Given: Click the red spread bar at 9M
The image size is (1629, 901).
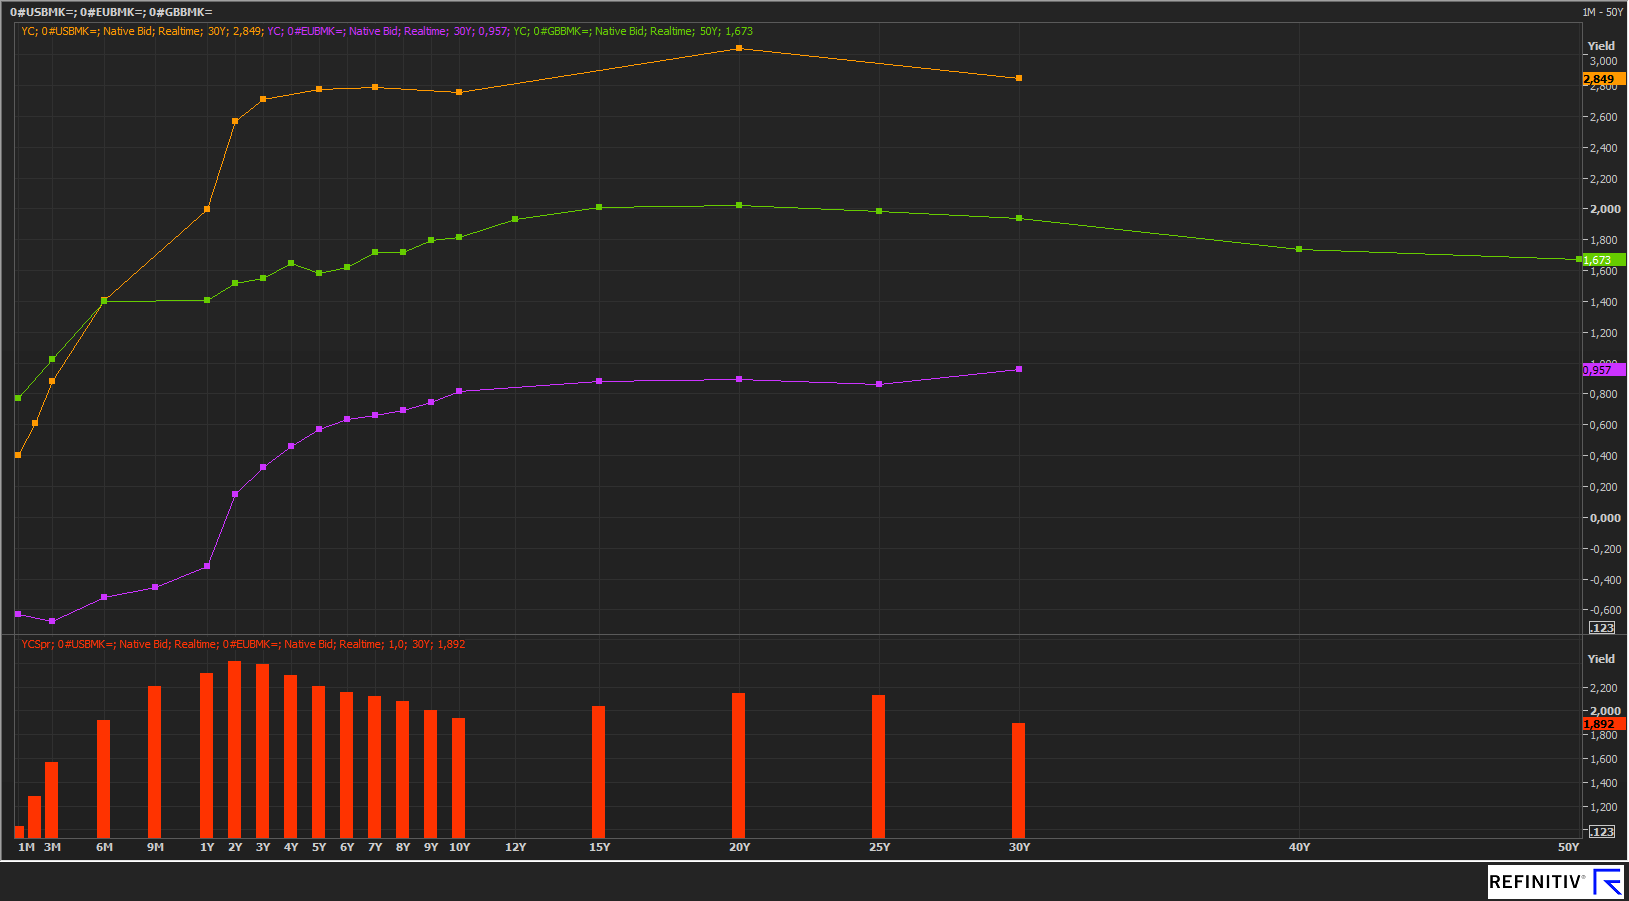Looking at the screenshot, I should tap(155, 761).
